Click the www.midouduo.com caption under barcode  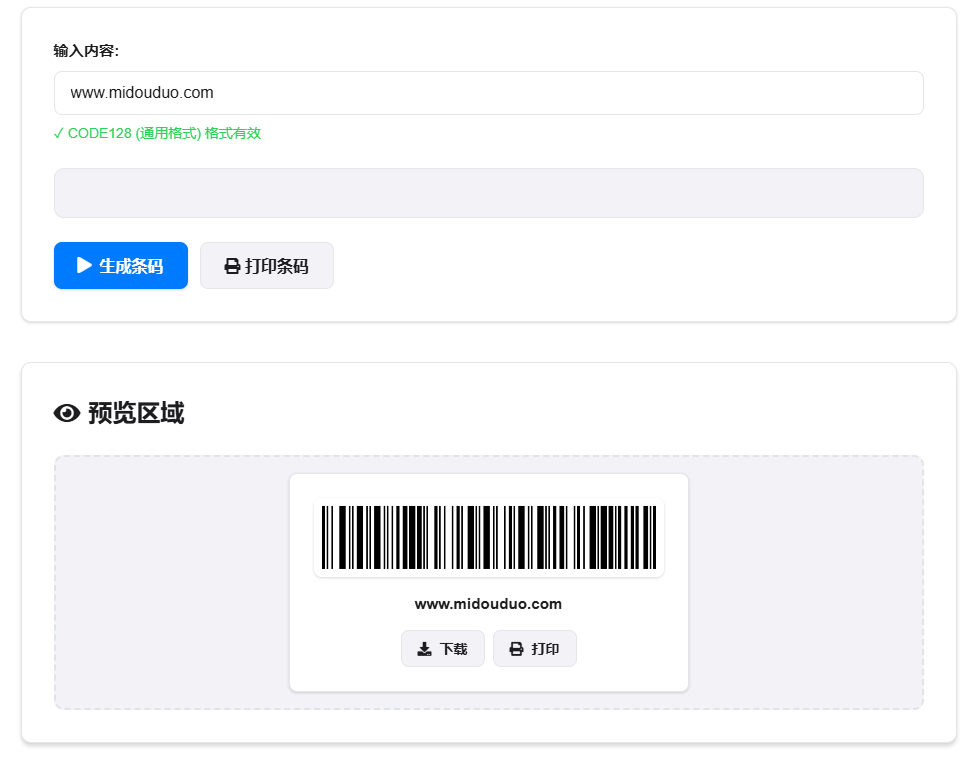488,604
